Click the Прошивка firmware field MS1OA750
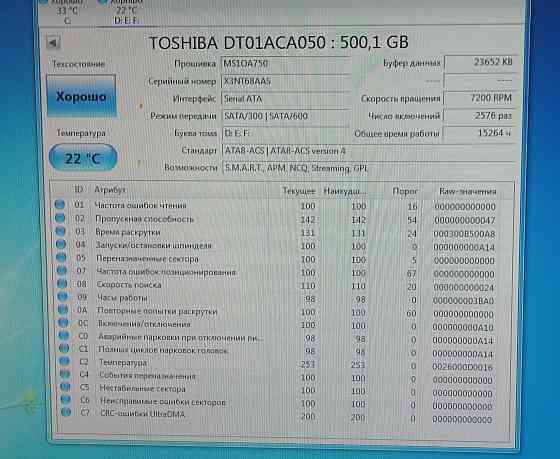The height and width of the screenshot is (459, 560). point(285,64)
